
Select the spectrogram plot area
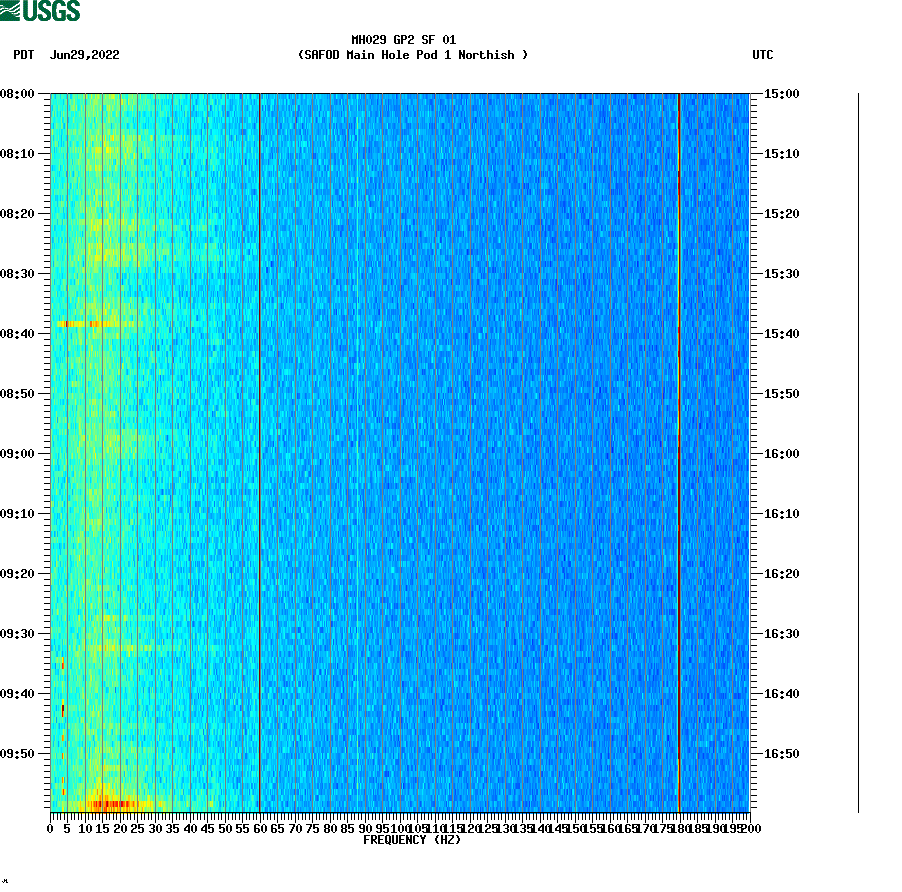click(400, 450)
